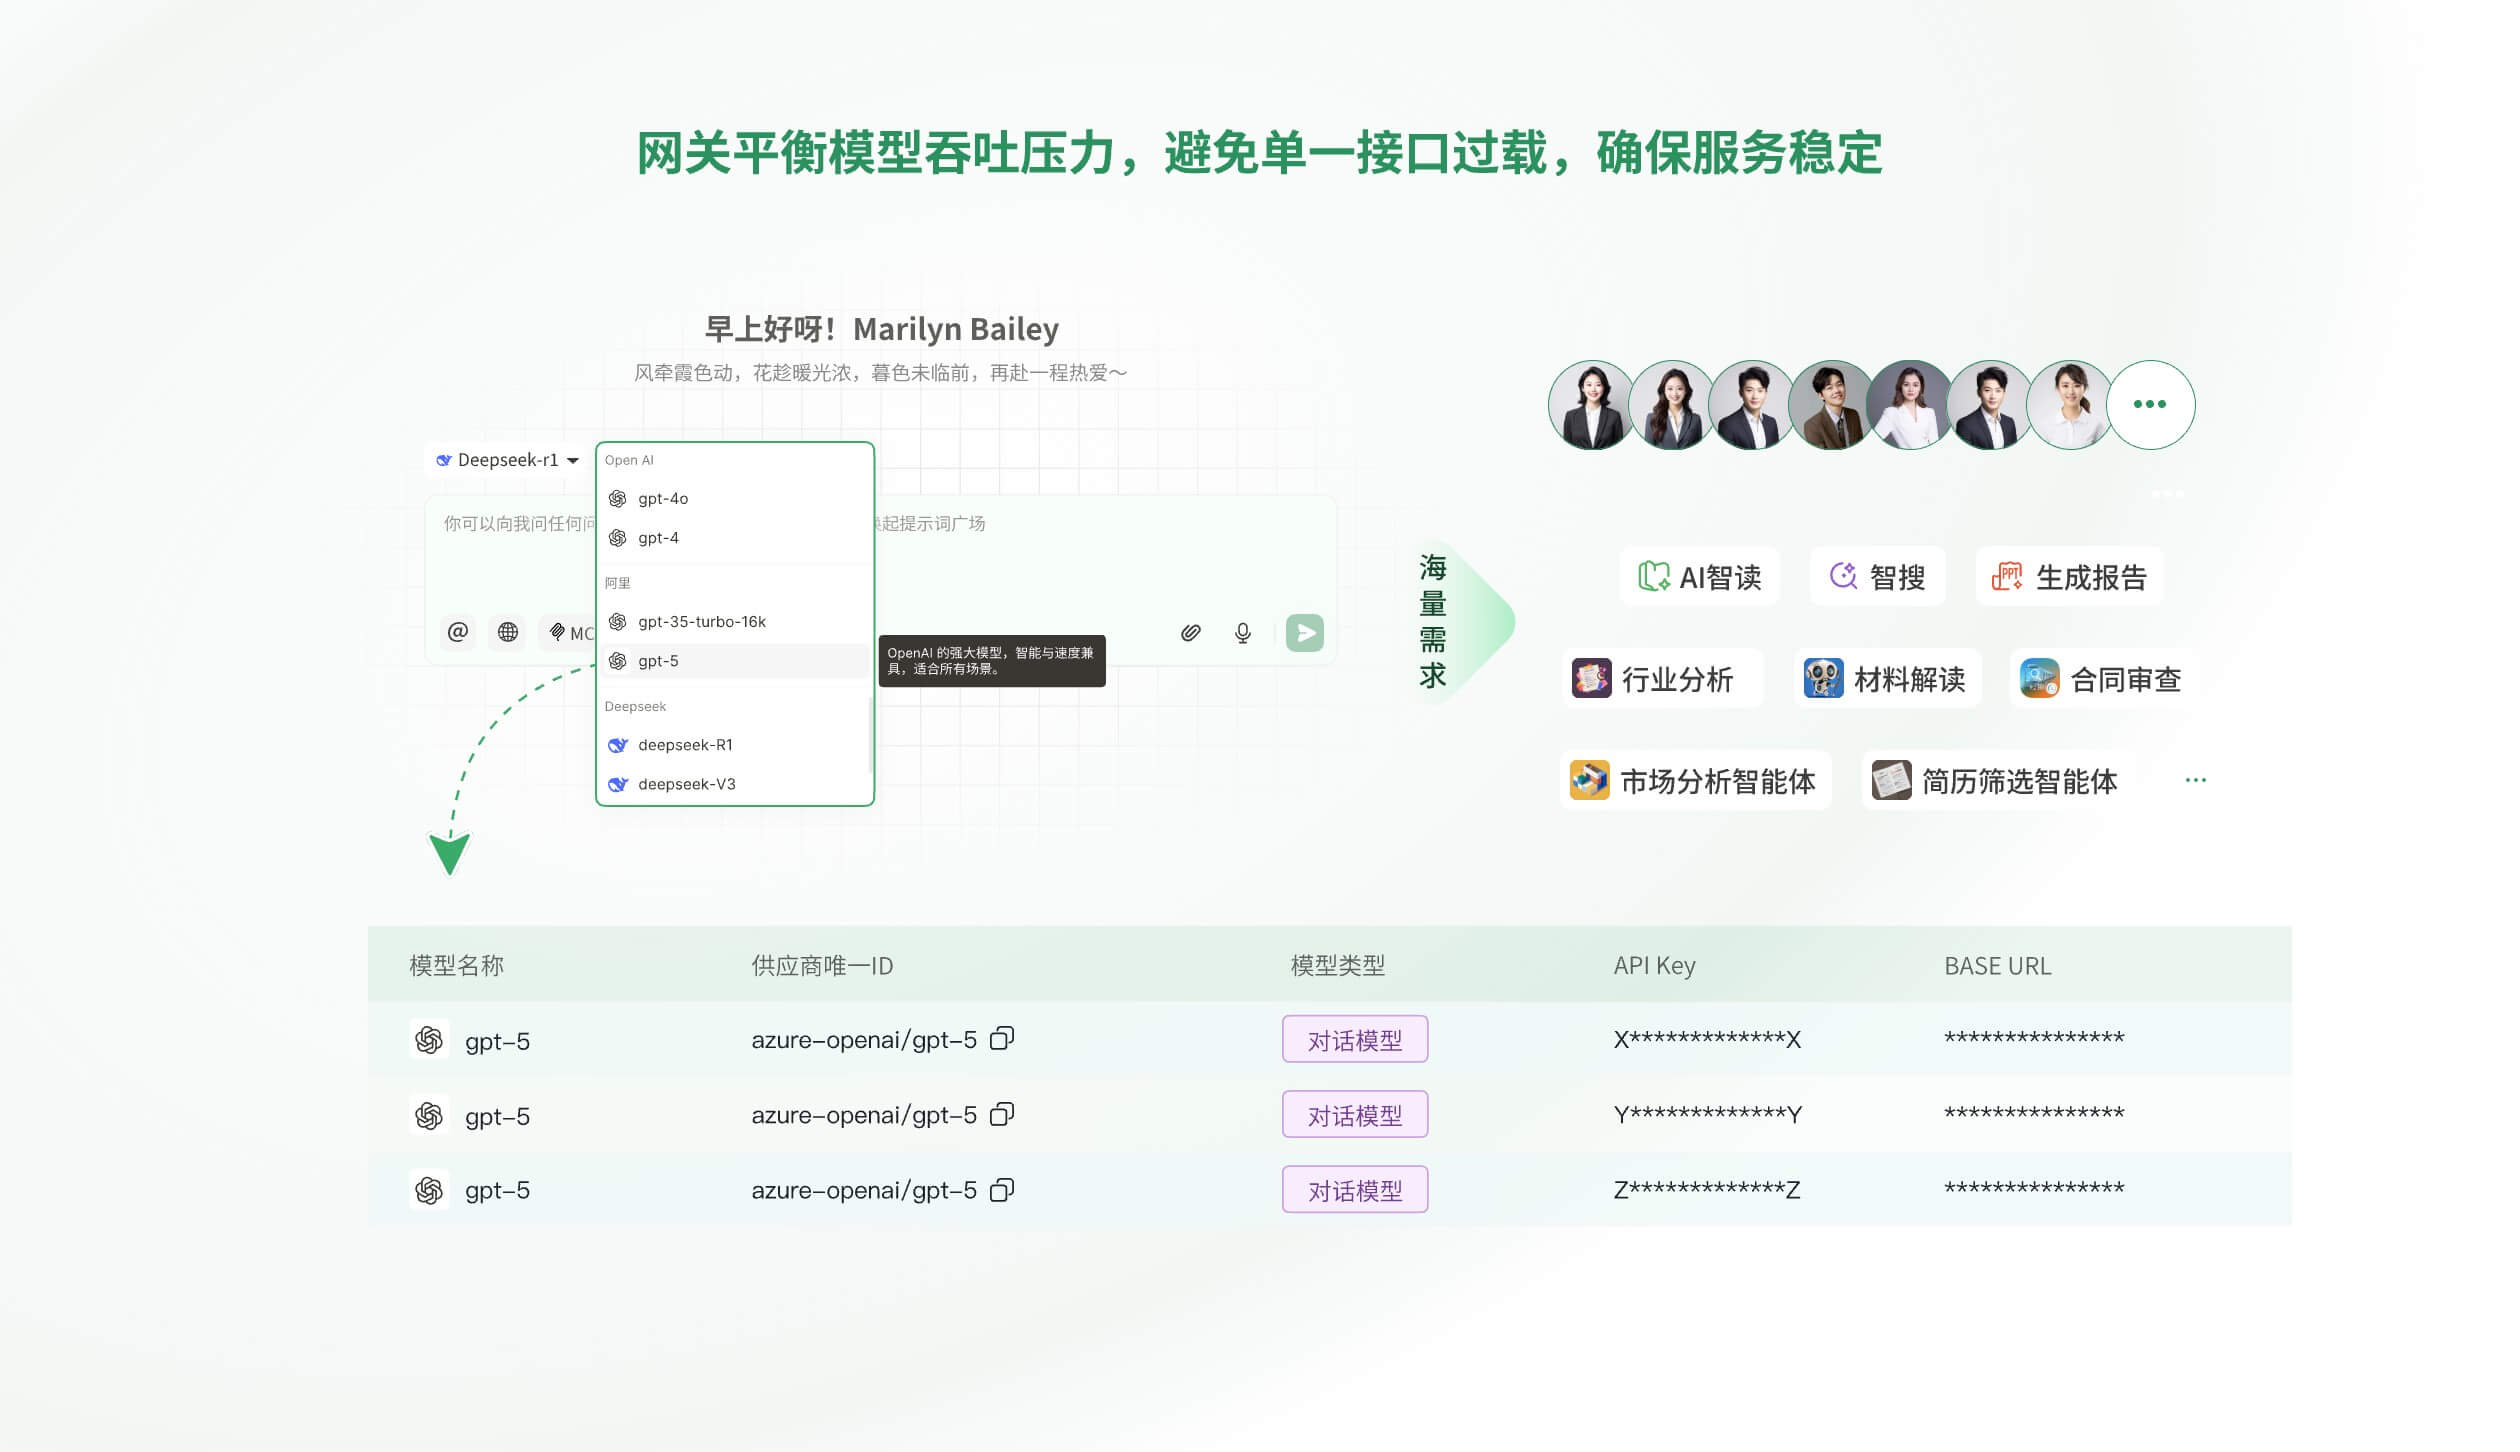Image resolution: width=2520 pixels, height=1452 pixels.
Task: Copy first row azure-openai/gpt-5 supplier ID
Action: pyautogui.click(x=1002, y=1039)
